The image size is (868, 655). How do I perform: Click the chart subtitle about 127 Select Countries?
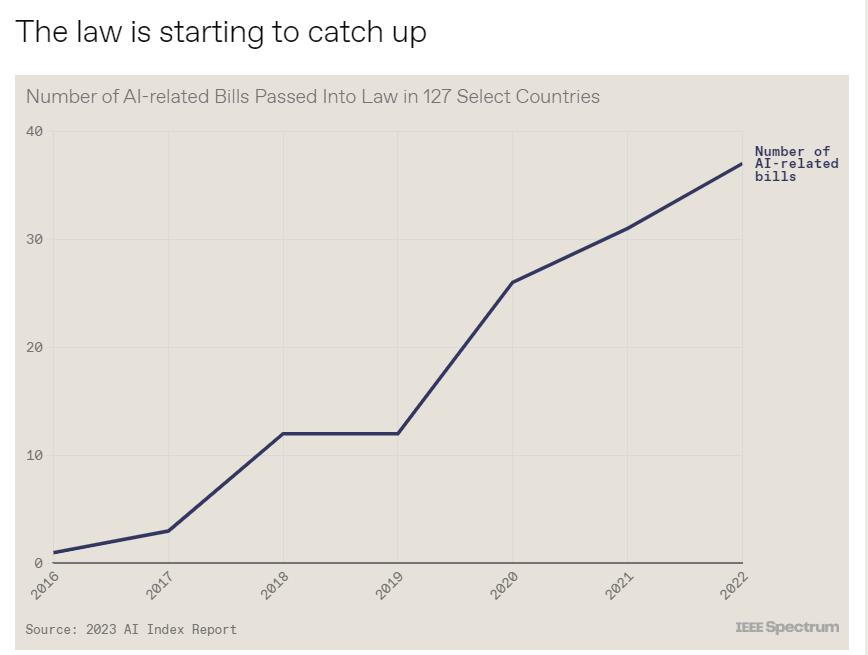(313, 96)
